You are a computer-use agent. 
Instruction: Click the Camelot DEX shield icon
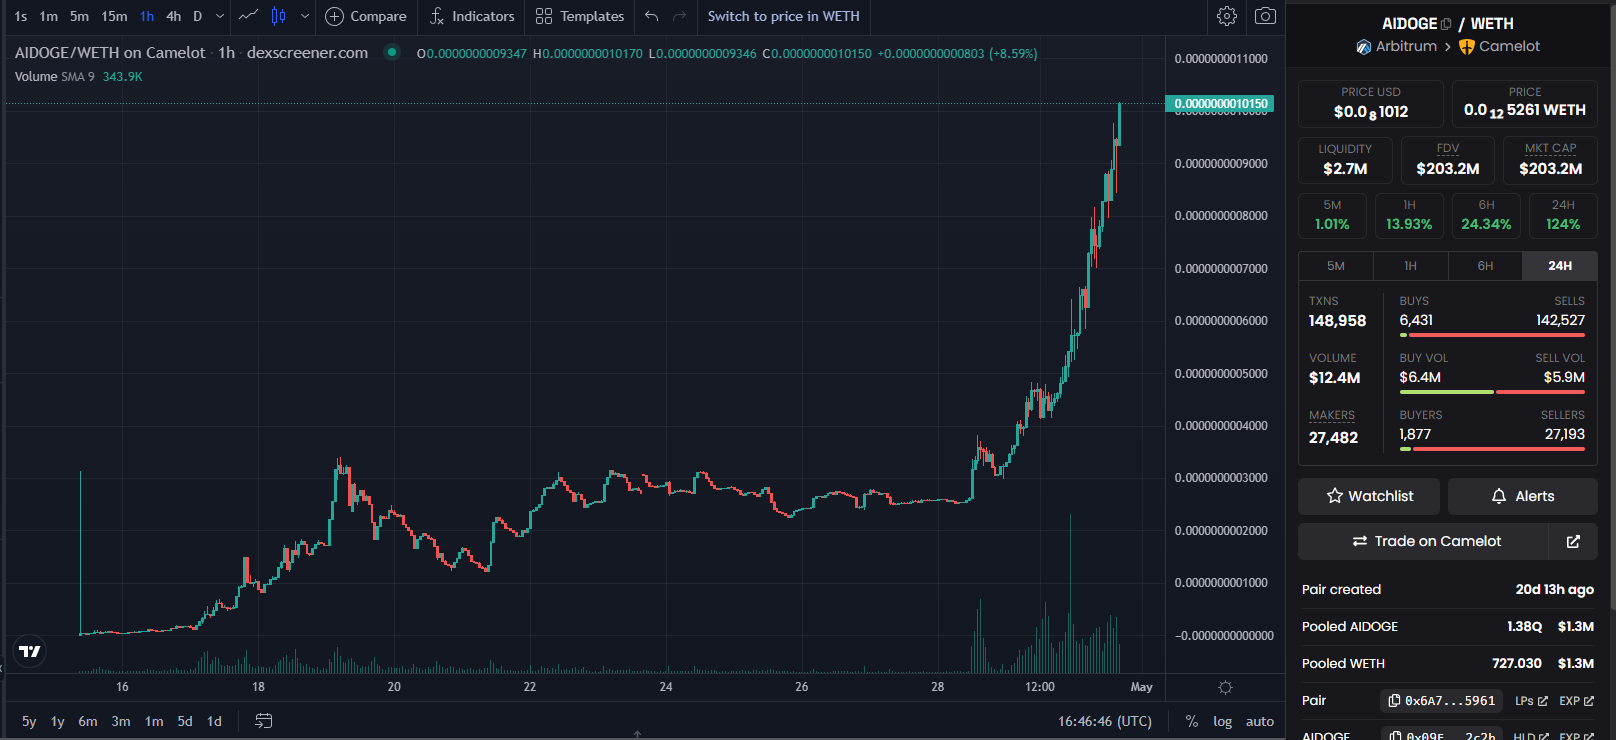click(x=1467, y=47)
